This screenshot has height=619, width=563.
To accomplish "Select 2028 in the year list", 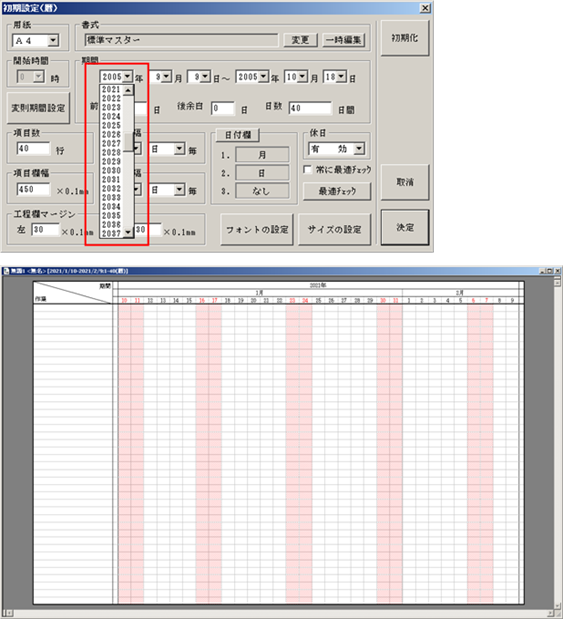I will (111, 152).
